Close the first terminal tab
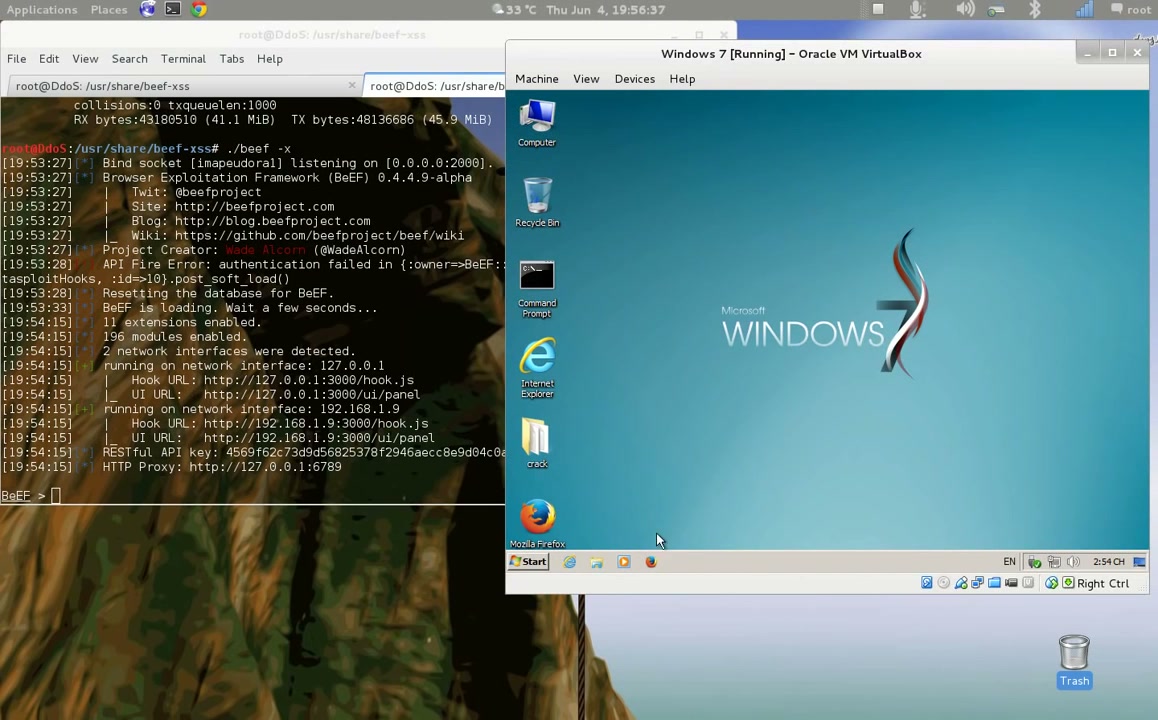The image size is (1158, 720). pyautogui.click(x=352, y=85)
